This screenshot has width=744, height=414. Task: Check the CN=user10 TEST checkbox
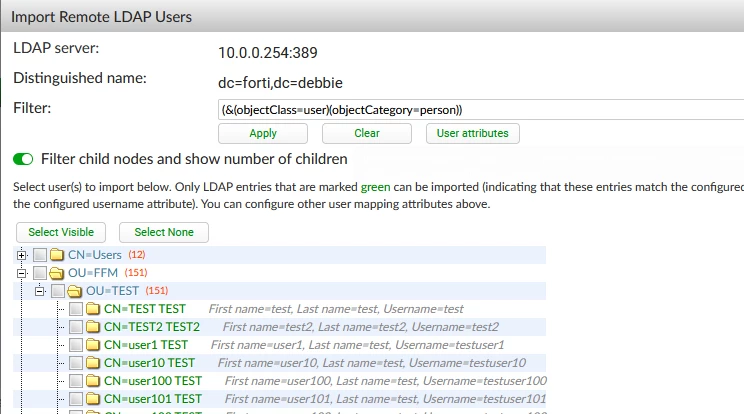(76, 363)
